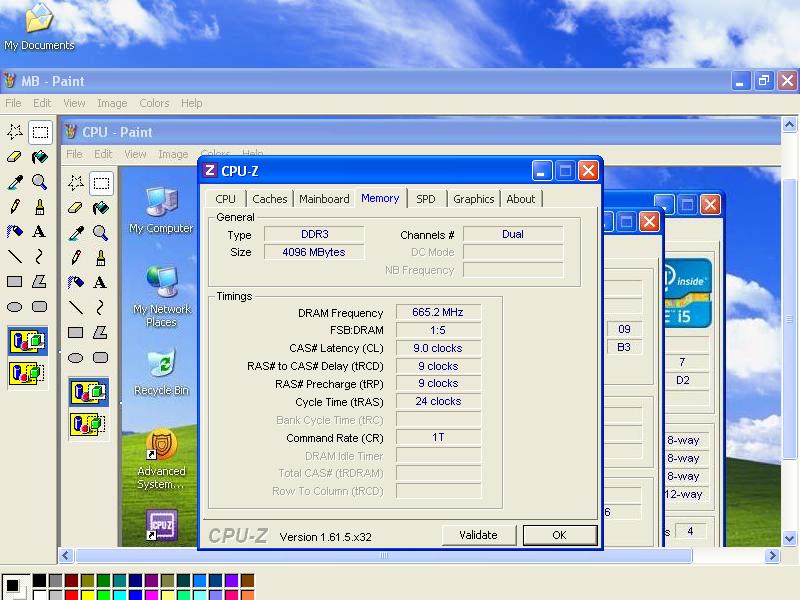800x600 pixels.
Task: Choose the Text tool in MB - Paint toolbox
Action: tap(39, 232)
